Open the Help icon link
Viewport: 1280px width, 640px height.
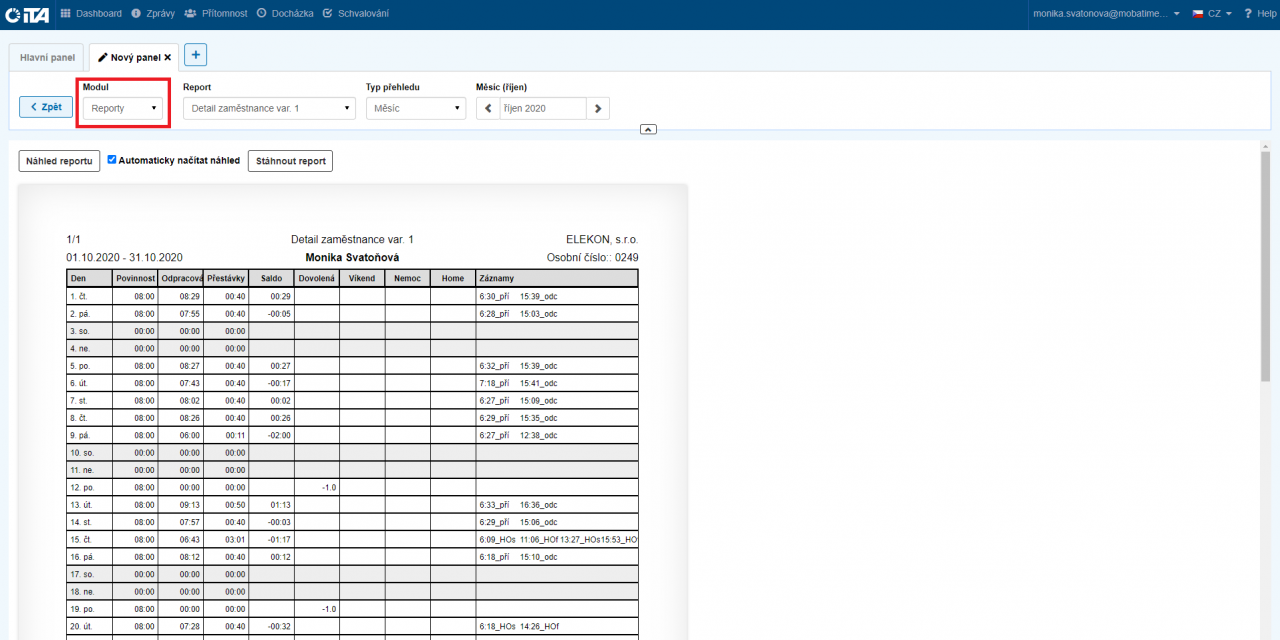pos(1259,14)
